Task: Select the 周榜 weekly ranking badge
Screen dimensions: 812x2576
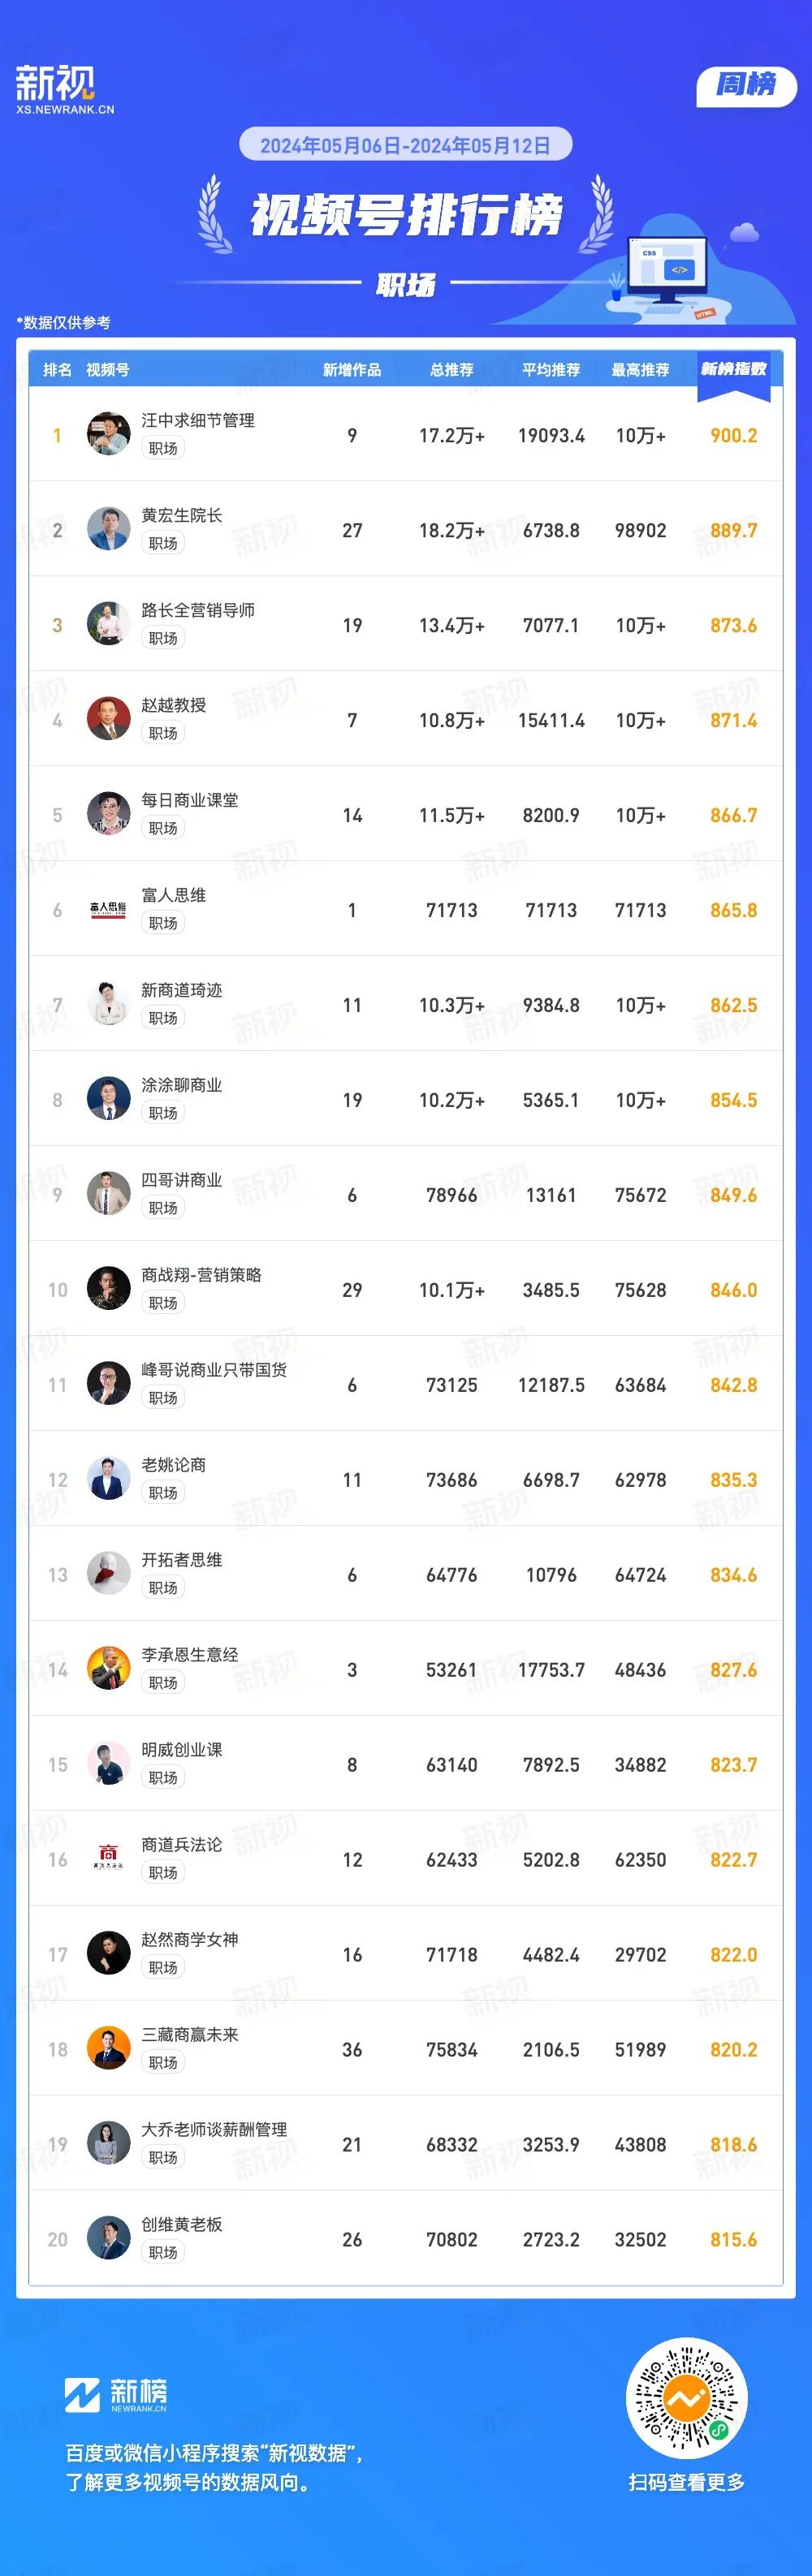Action: coord(746,84)
